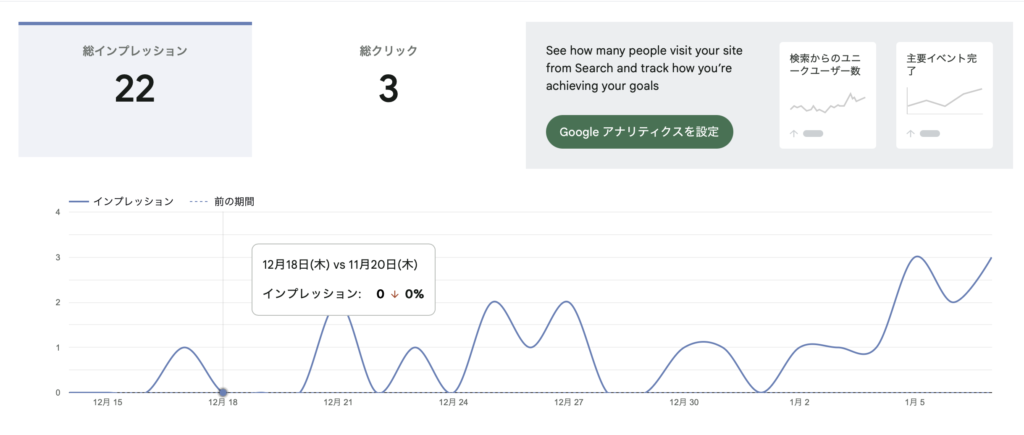Open the 主要イベント完了 preview card
Image resolution: width=1024 pixels, height=435 pixels.
pyautogui.click(x=944, y=95)
